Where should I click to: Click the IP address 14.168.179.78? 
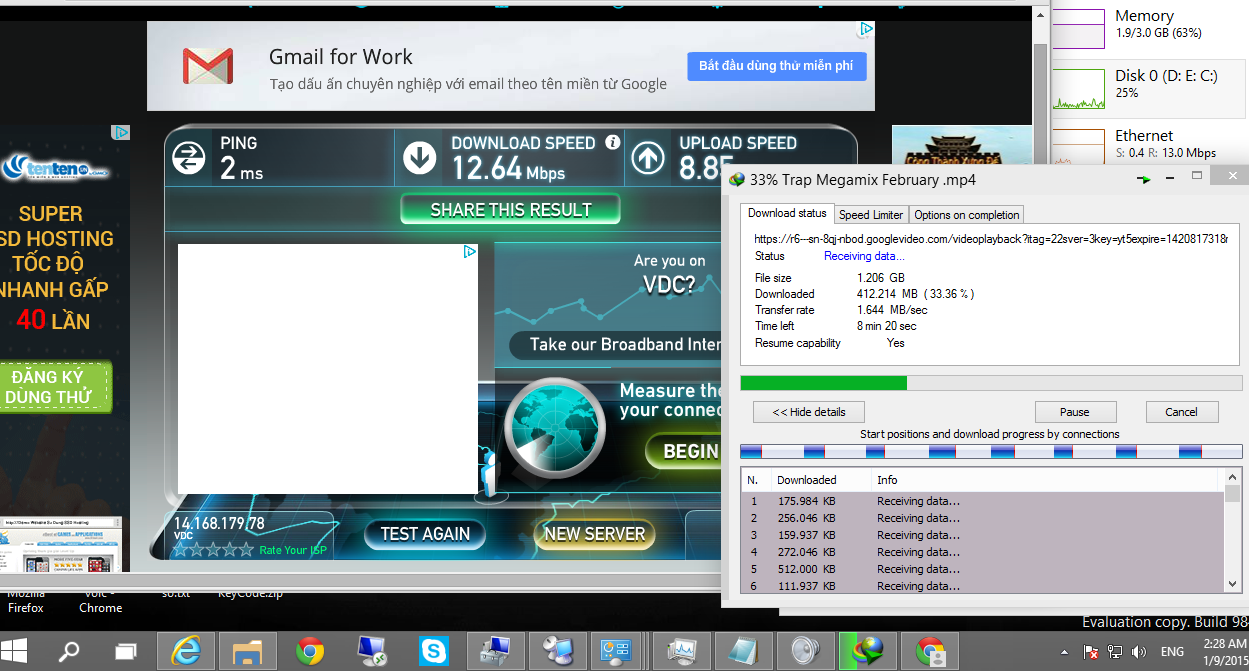[x=219, y=523]
